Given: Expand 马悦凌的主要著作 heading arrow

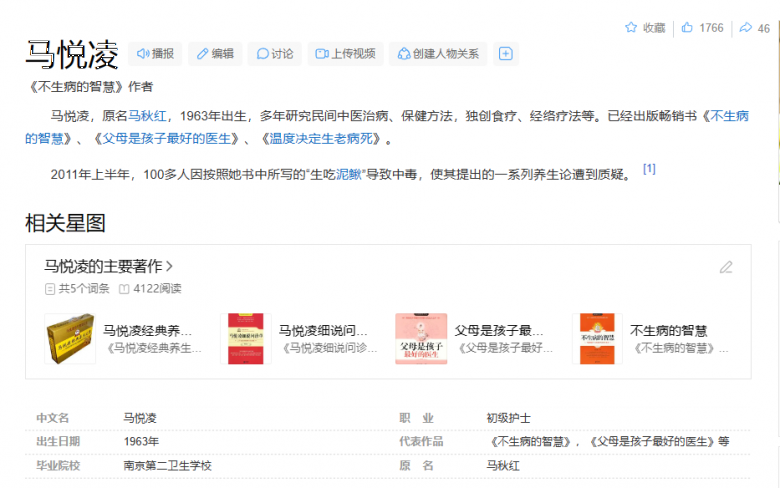Looking at the screenshot, I should coord(170,267).
